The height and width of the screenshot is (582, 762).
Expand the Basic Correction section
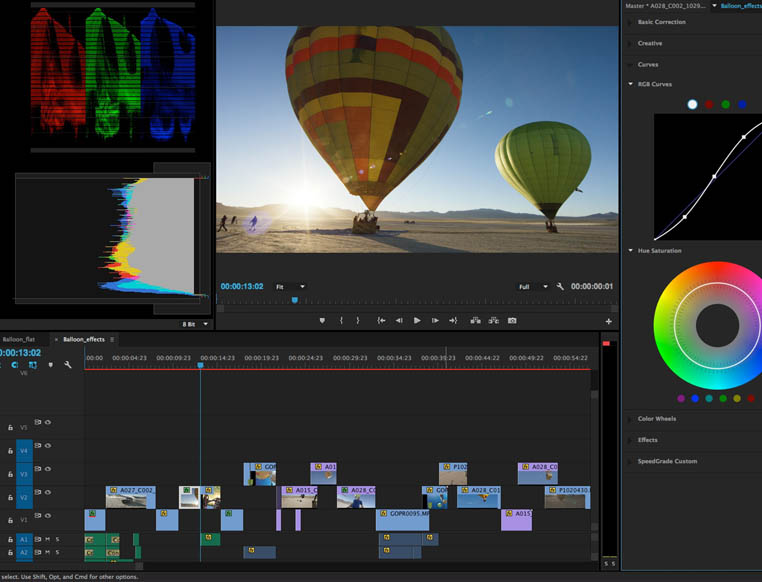click(630, 22)
